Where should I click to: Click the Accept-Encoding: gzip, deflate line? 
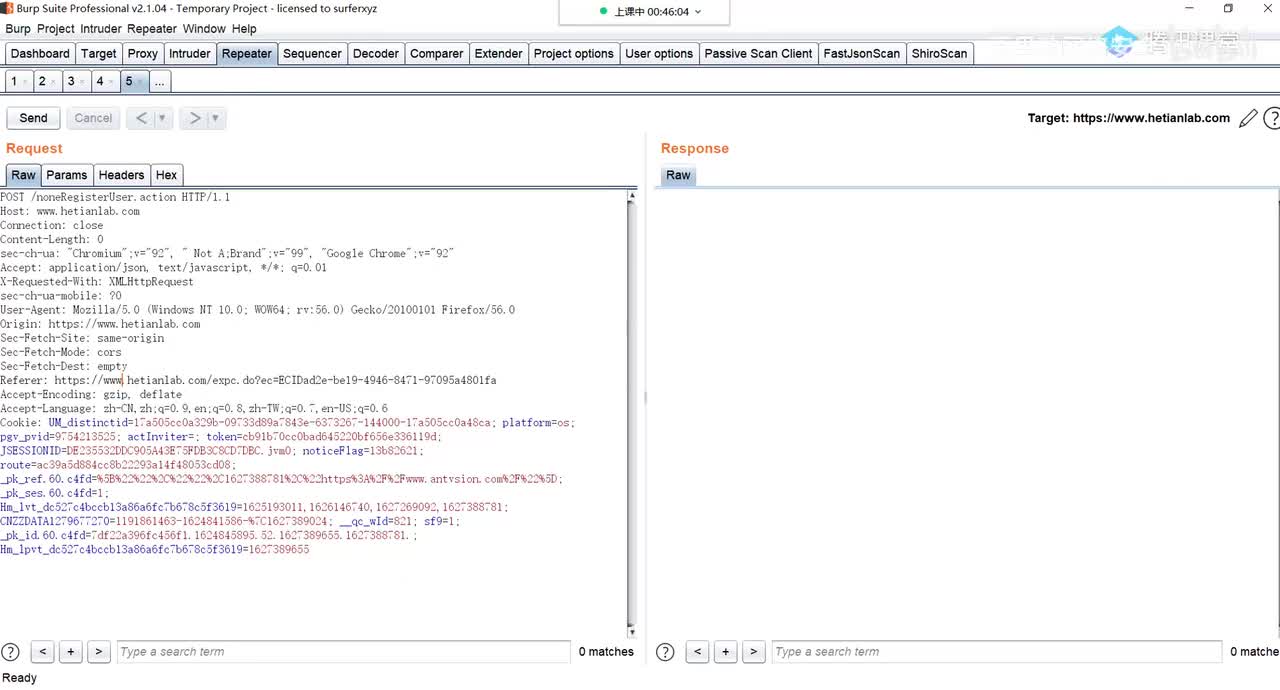[91, 394]
